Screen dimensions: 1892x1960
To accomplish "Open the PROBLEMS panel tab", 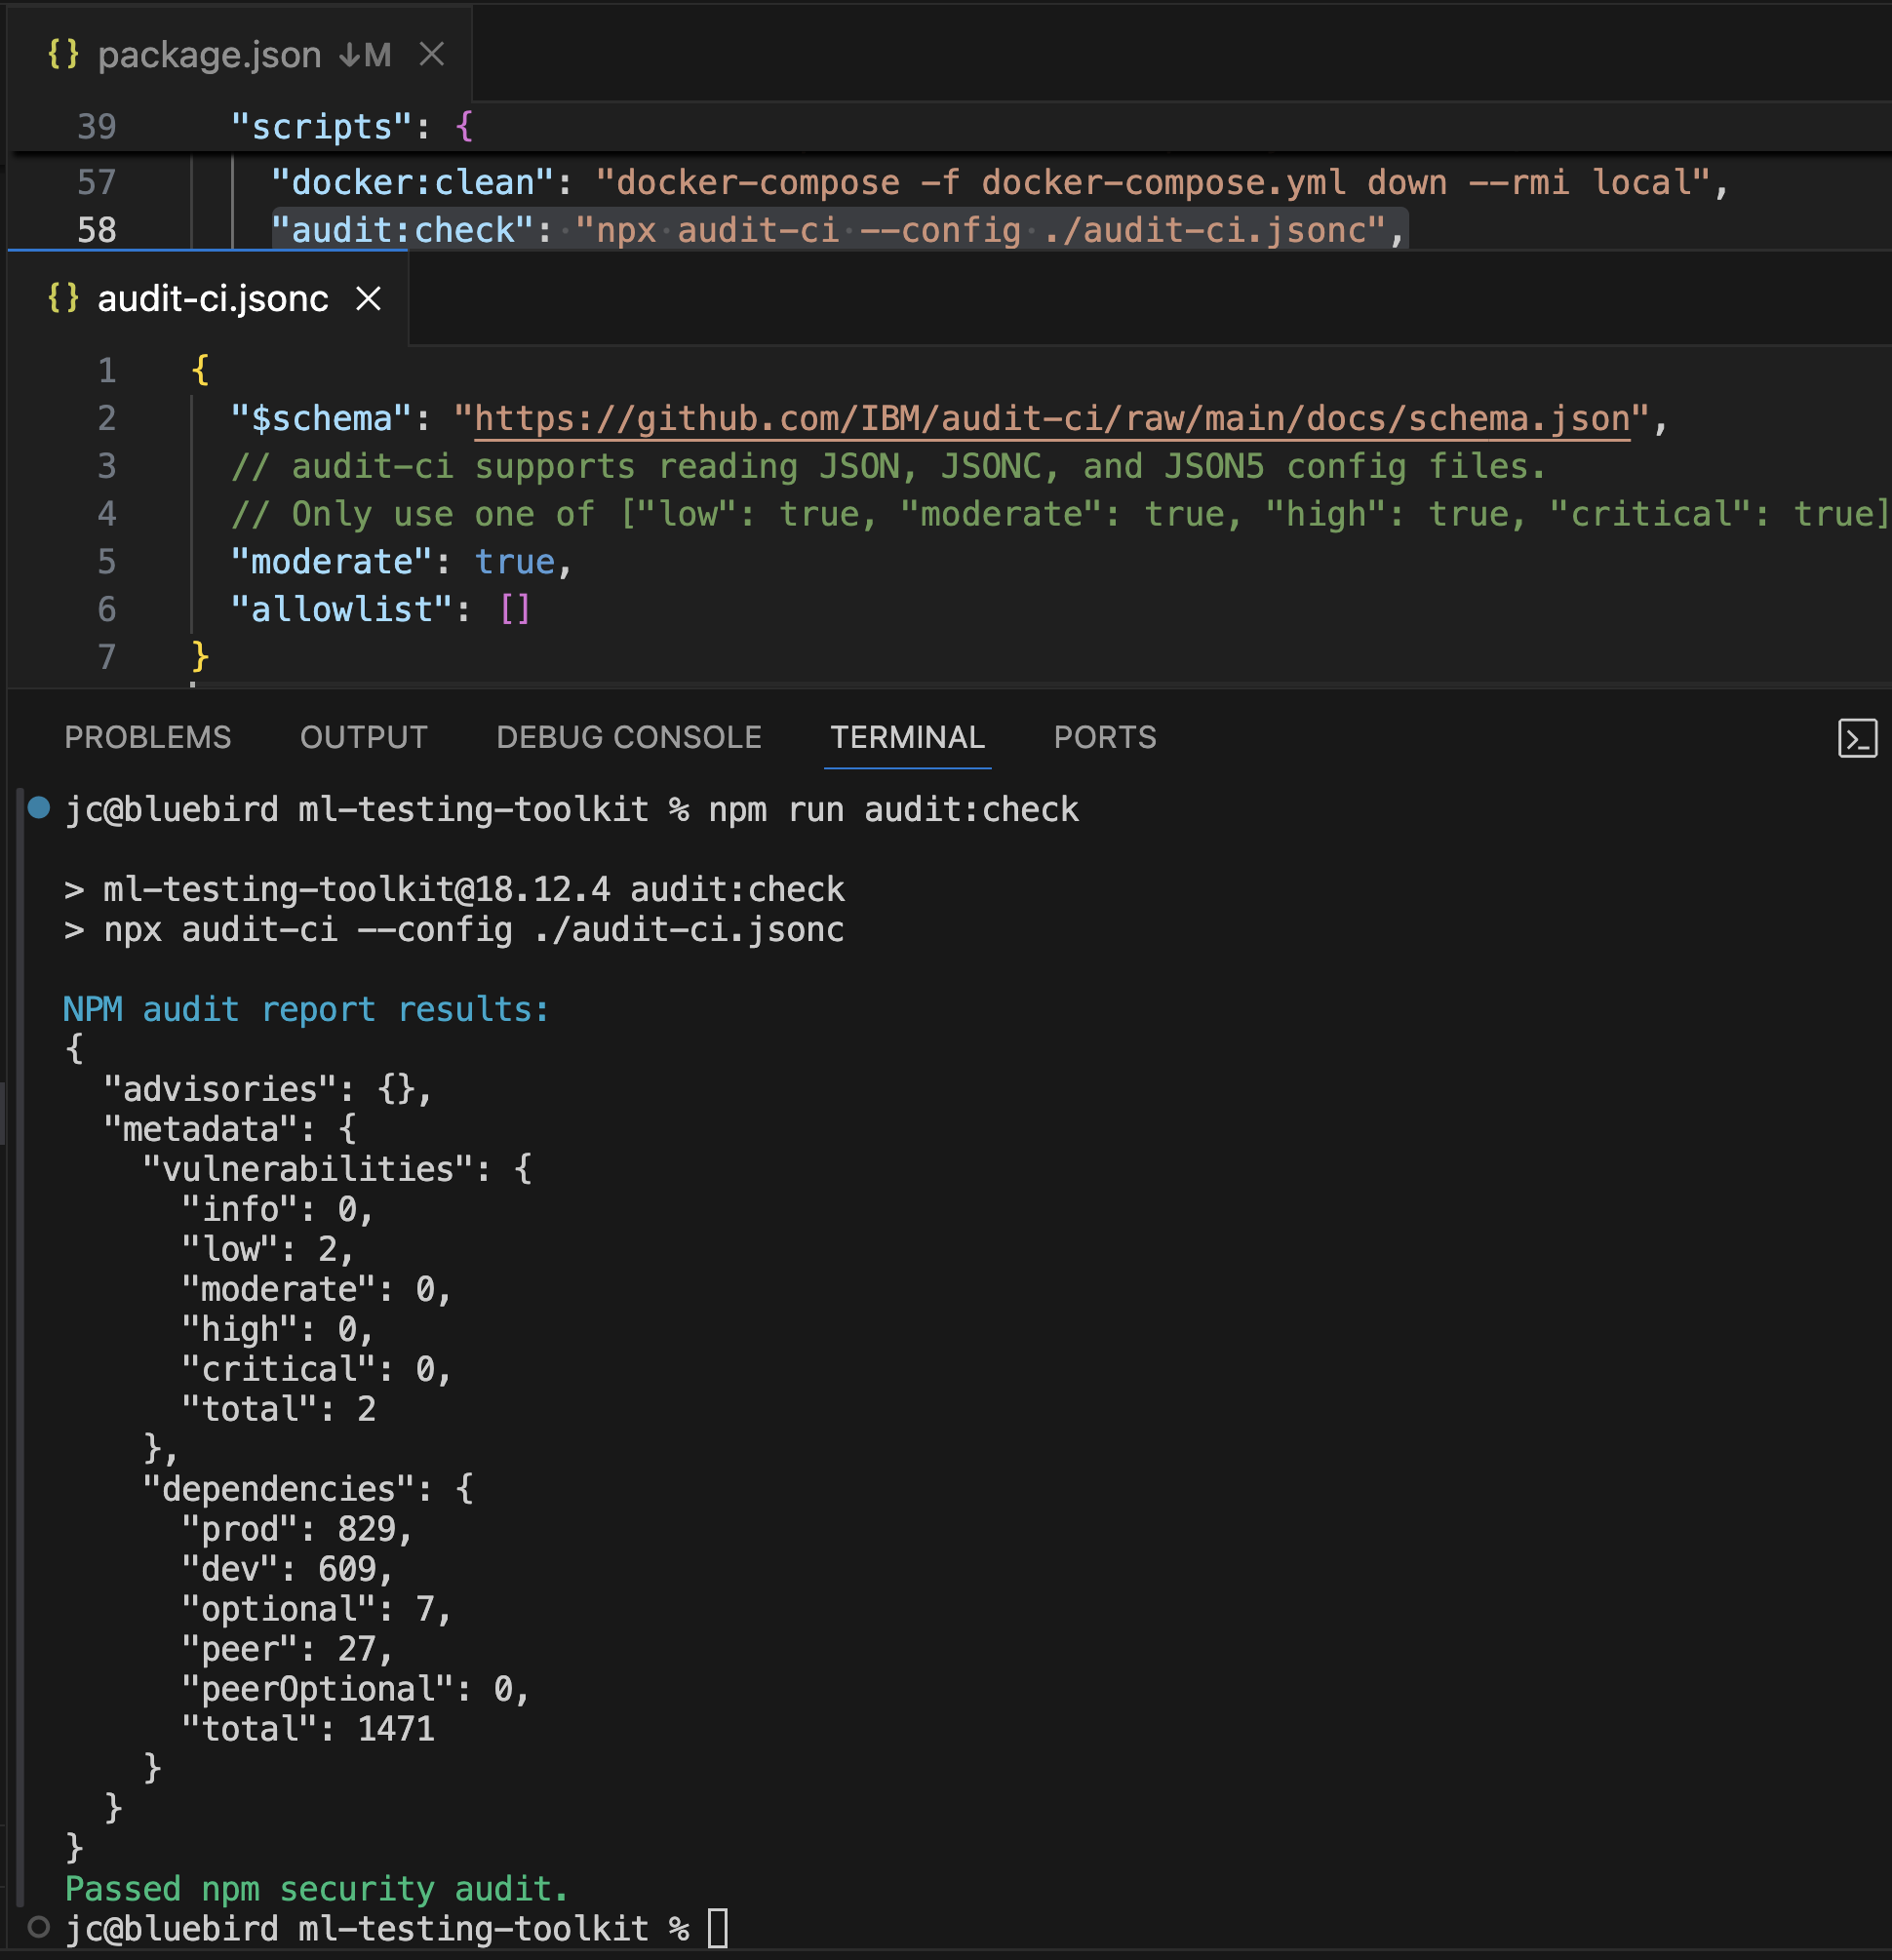I will tap(148, 737).
